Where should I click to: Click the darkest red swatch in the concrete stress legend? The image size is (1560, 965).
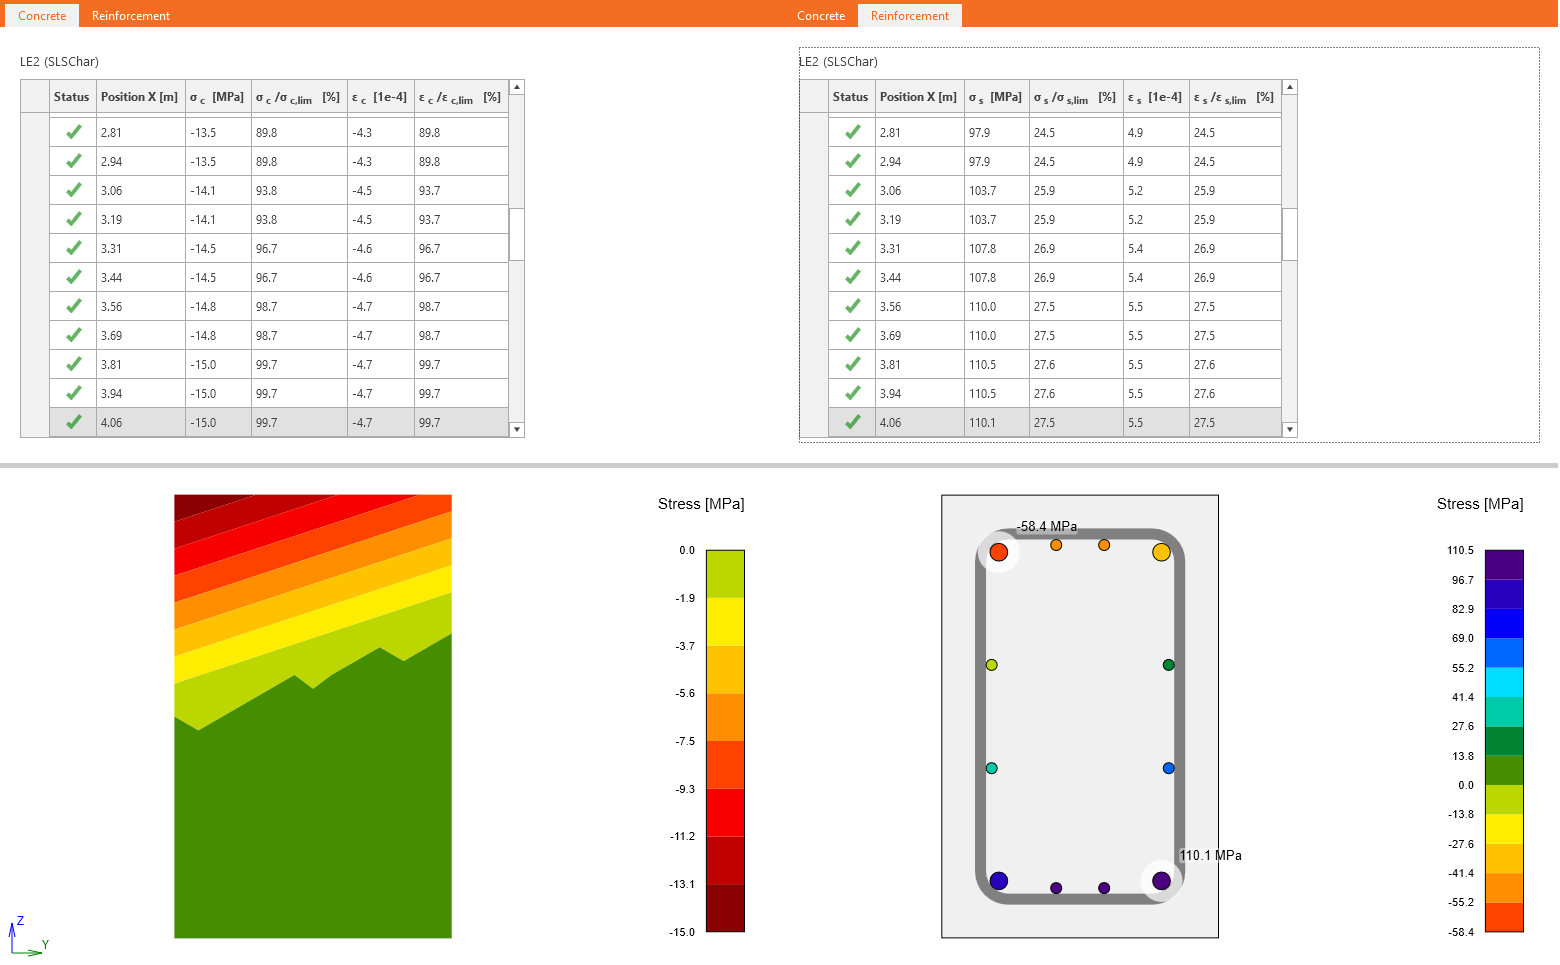pyautogui.click(x=725, y=908)
